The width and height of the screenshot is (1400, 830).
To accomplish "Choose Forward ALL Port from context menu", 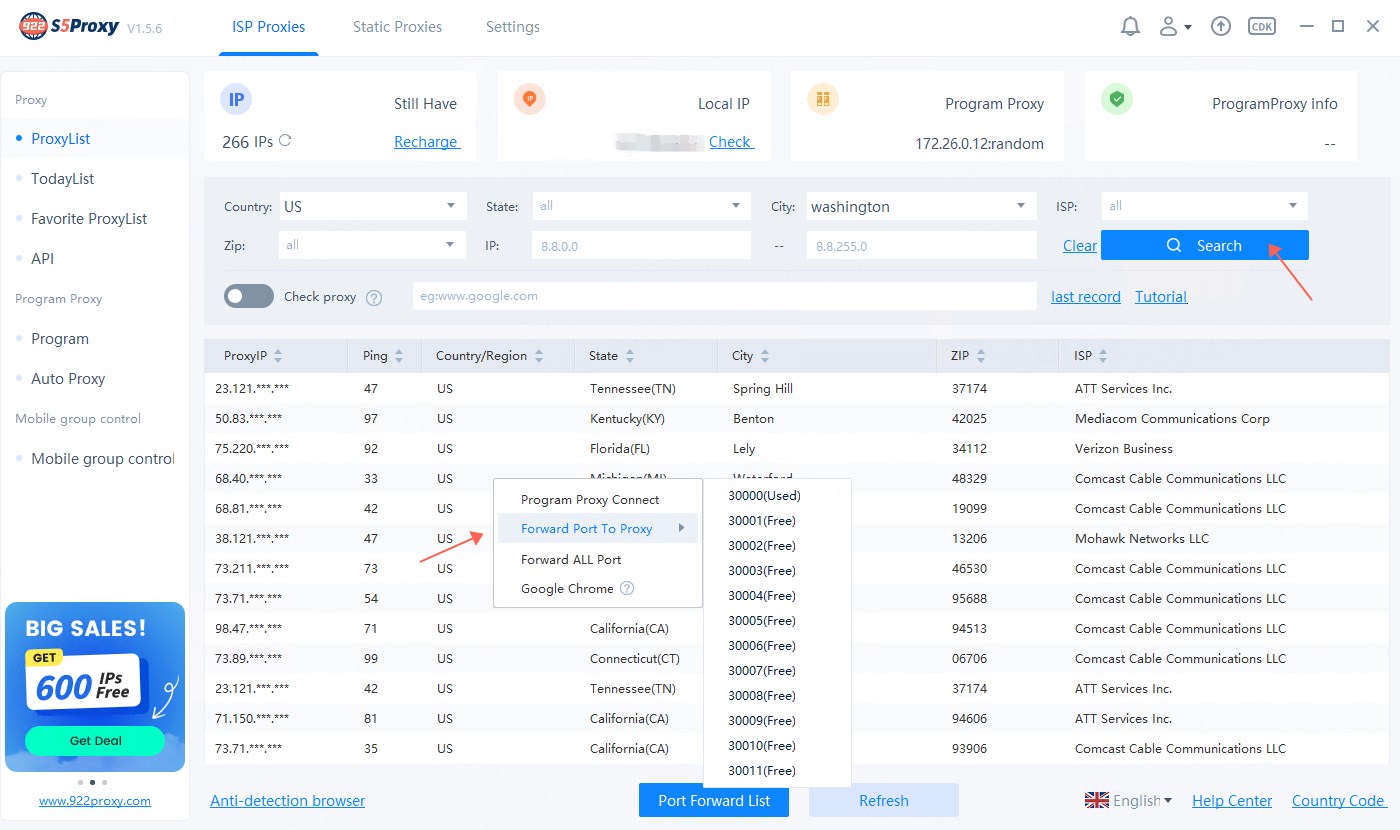I will (571, 559).
